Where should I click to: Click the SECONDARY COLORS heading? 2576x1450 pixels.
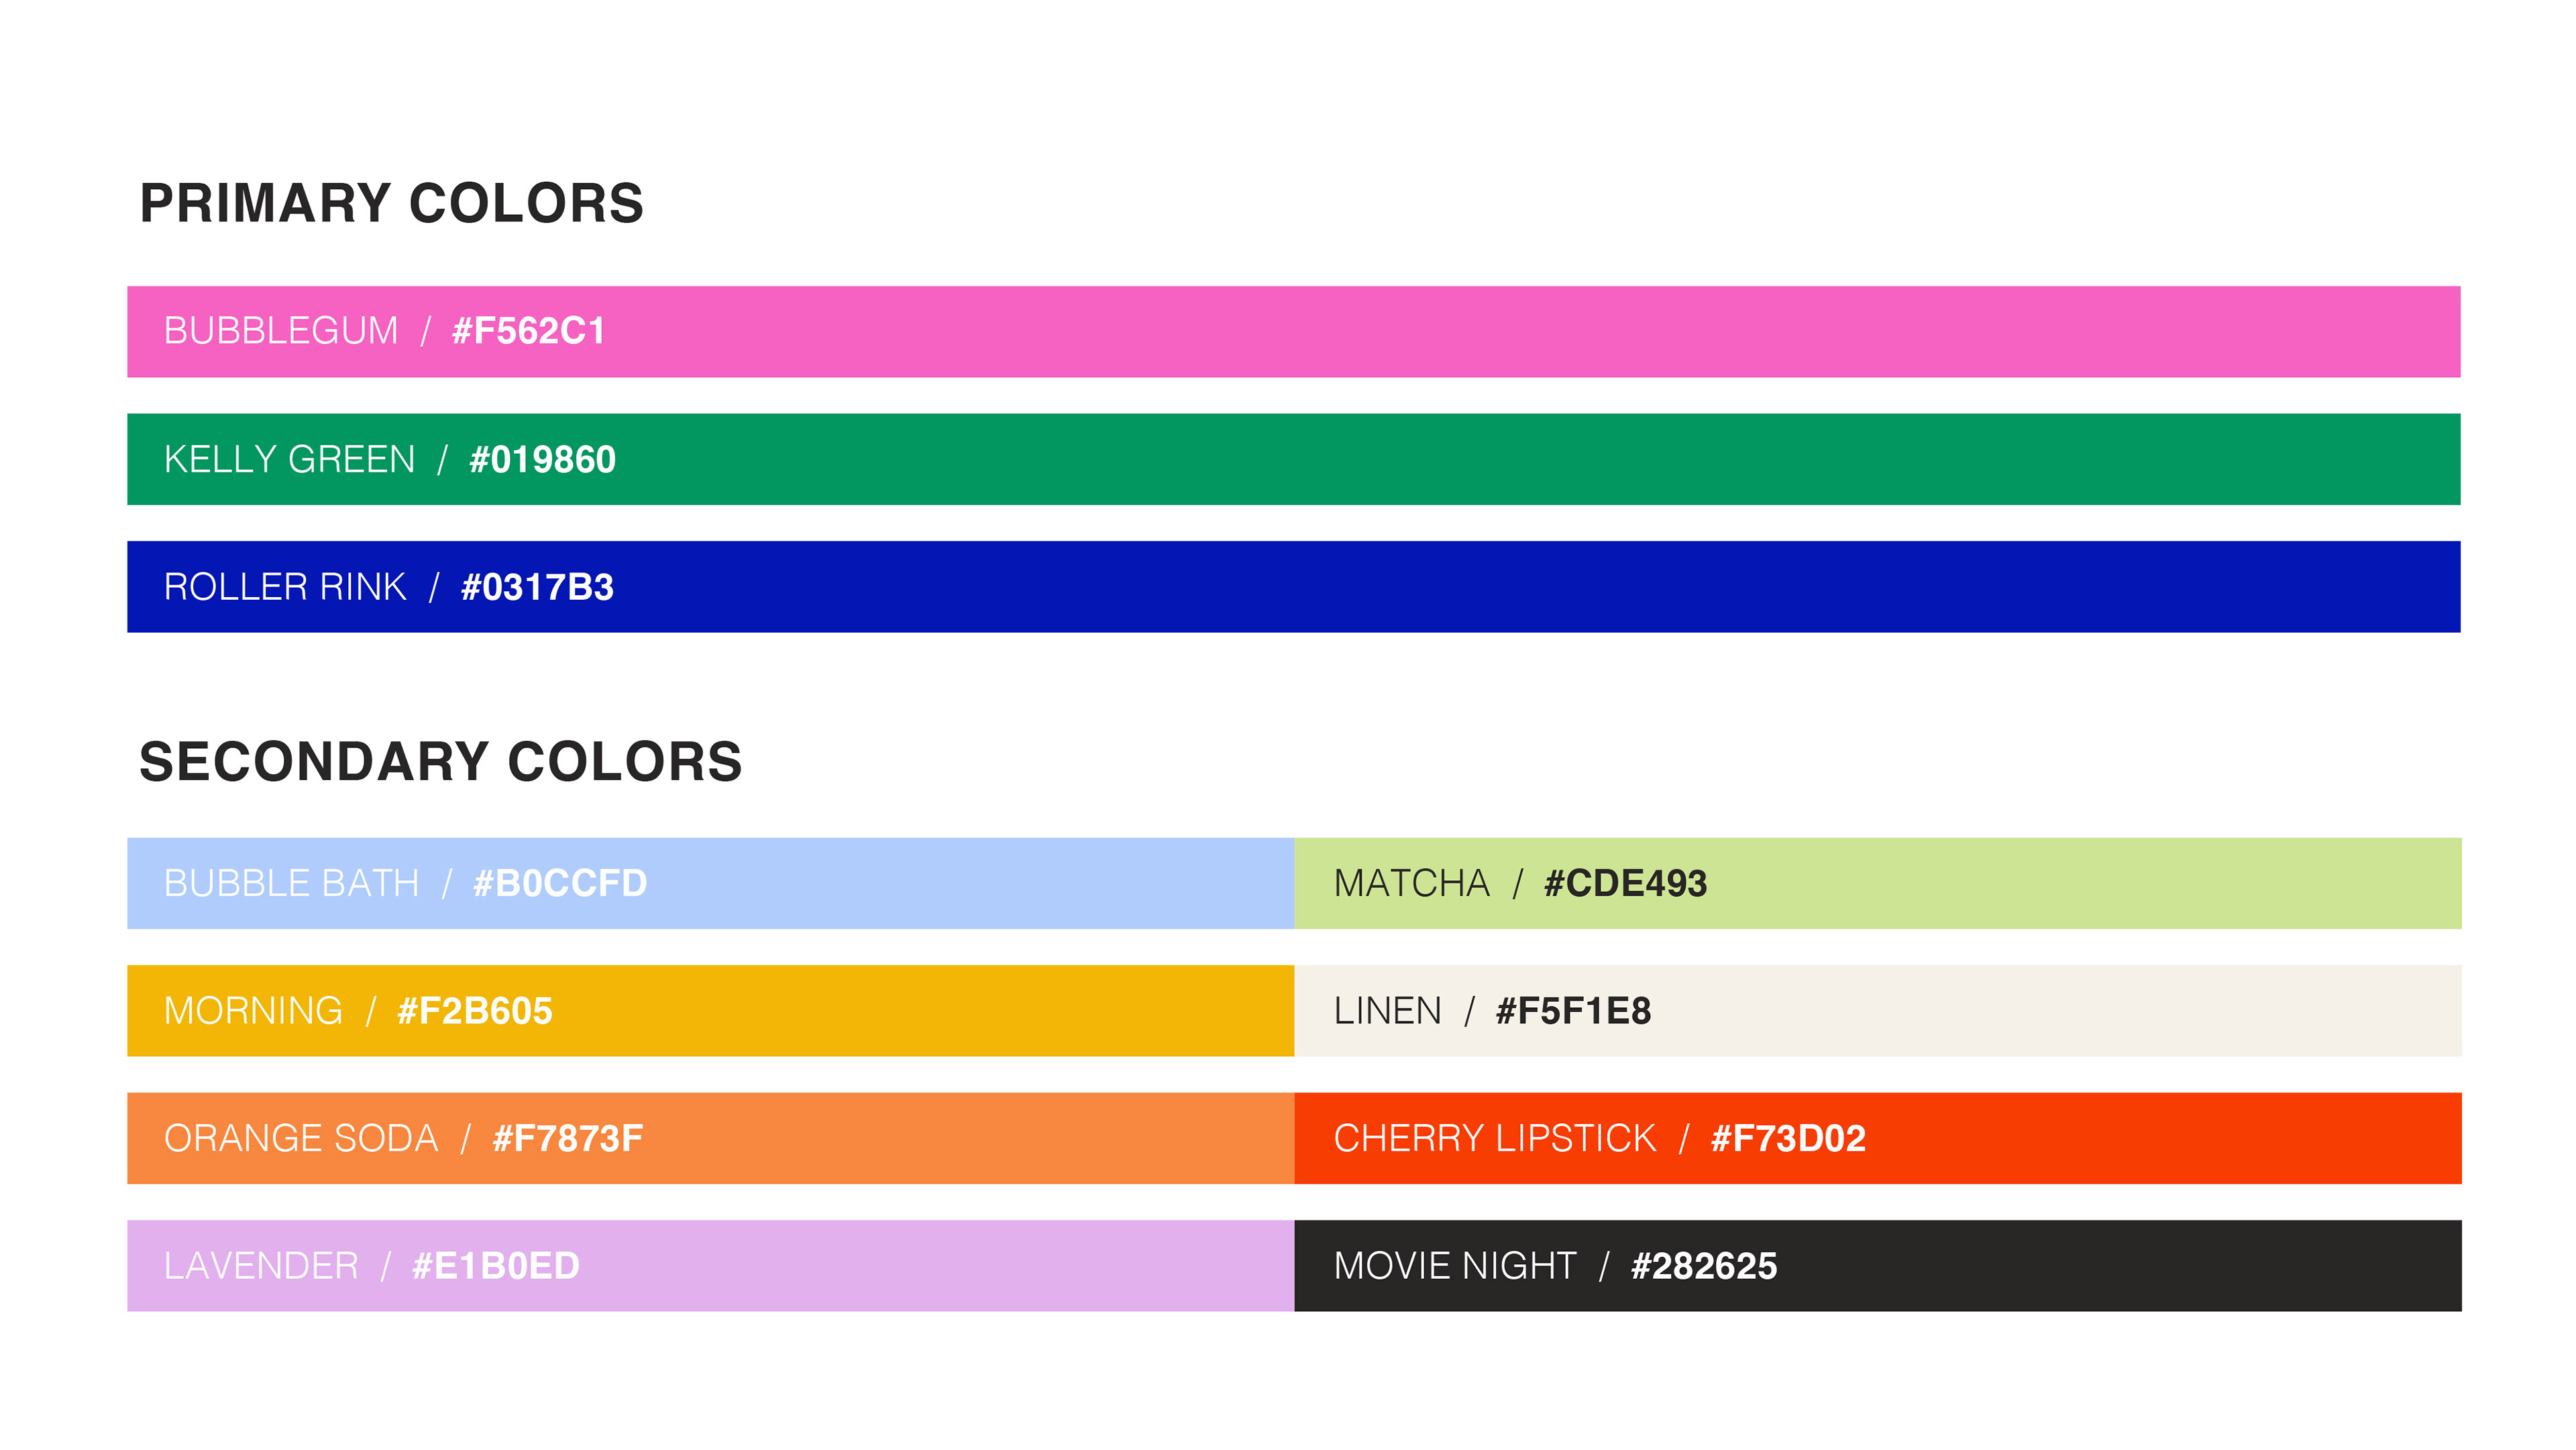point(441,761)
